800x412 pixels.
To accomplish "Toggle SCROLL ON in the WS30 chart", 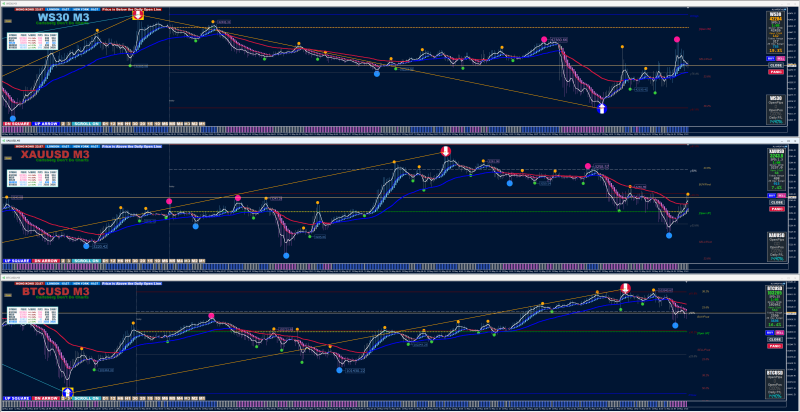I will click(86, 124).
